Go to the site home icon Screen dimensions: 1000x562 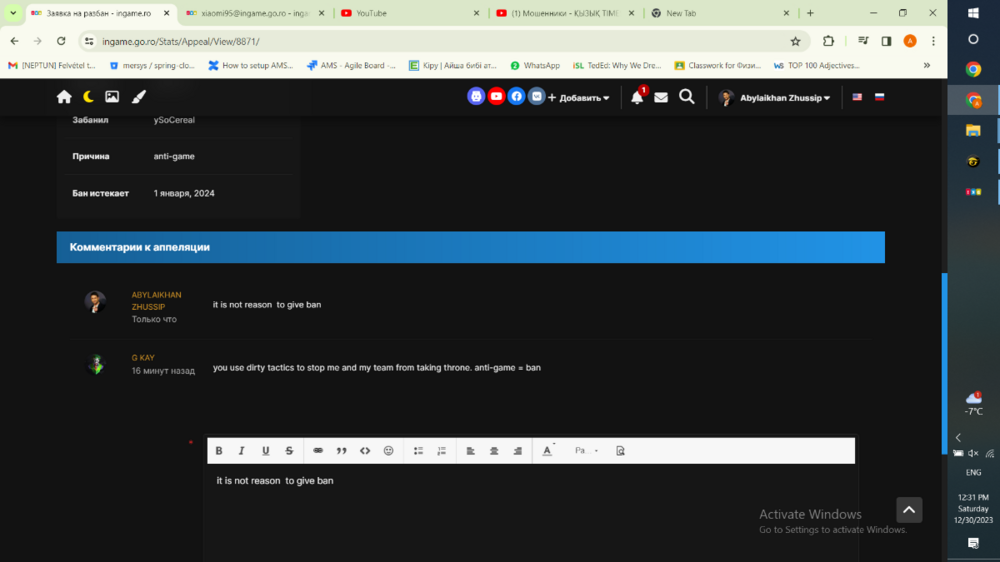click(x=64, y=97)
